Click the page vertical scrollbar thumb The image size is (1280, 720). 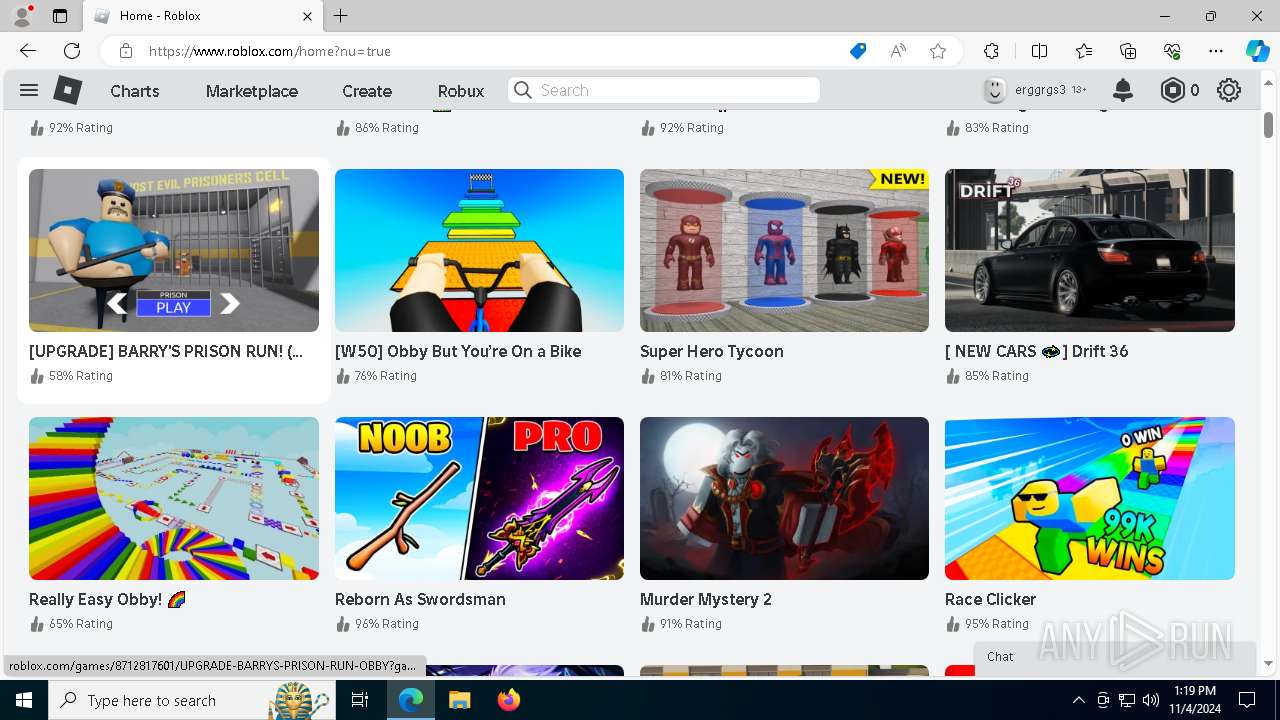click(1268, 124)
